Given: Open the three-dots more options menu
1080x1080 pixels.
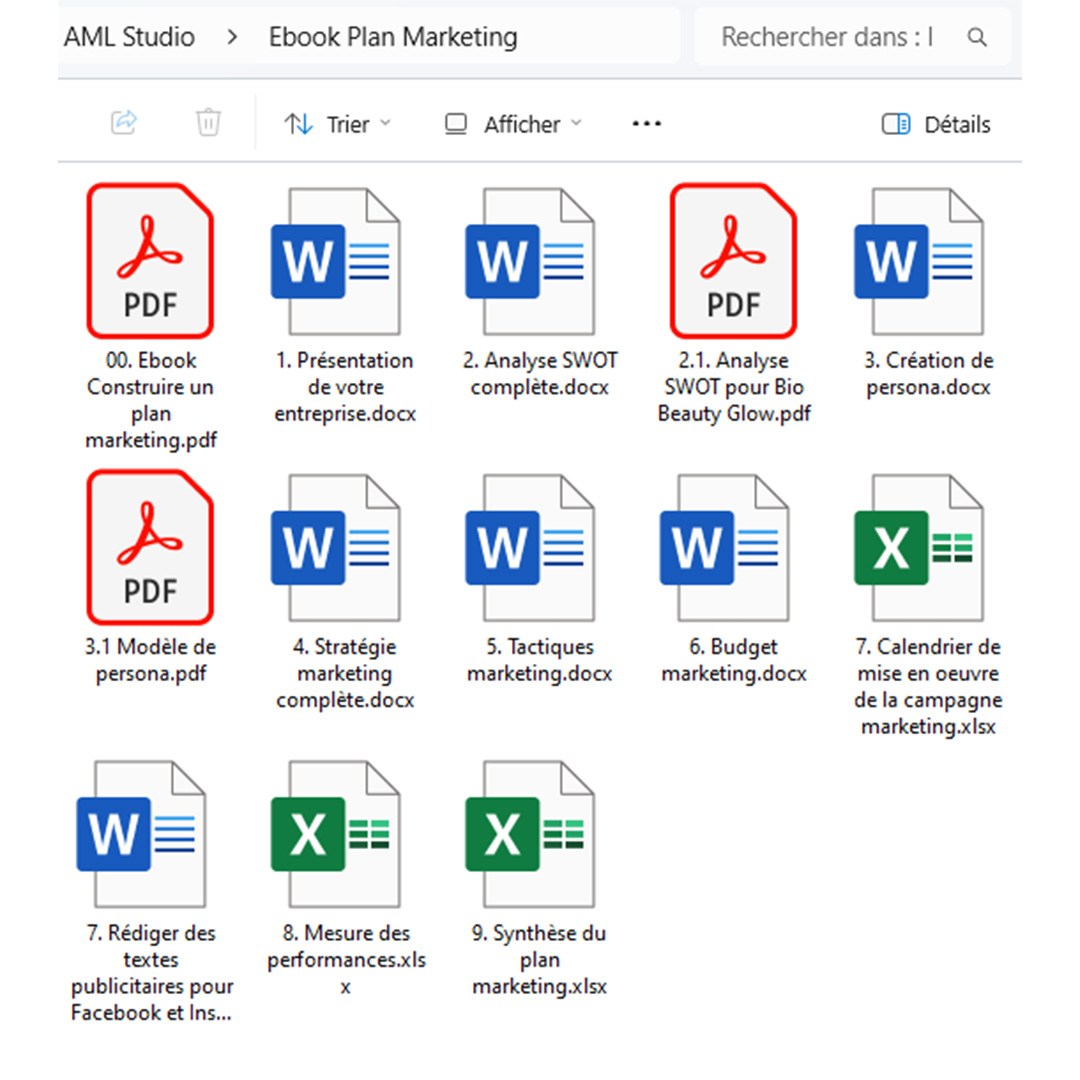Looking at the screenshot, I should point(647,124).
